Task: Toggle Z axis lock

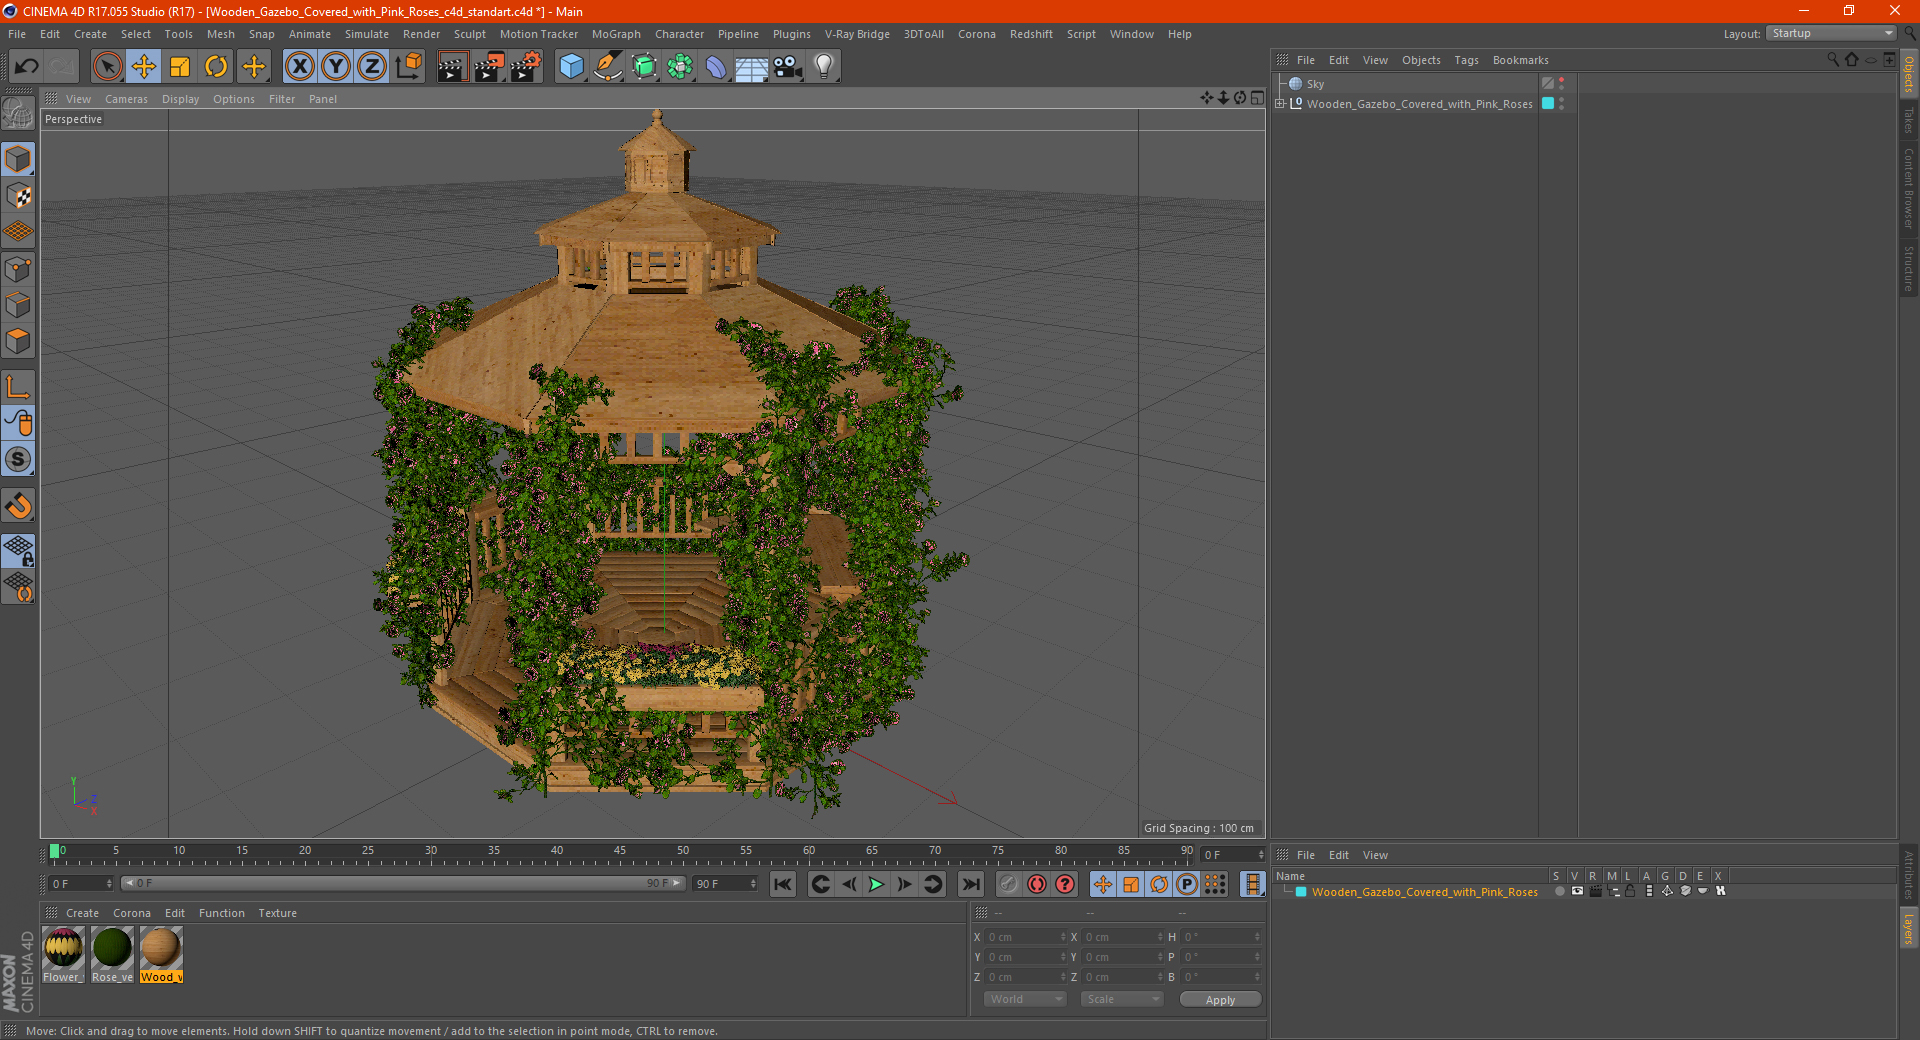Action: coord(372,67)
